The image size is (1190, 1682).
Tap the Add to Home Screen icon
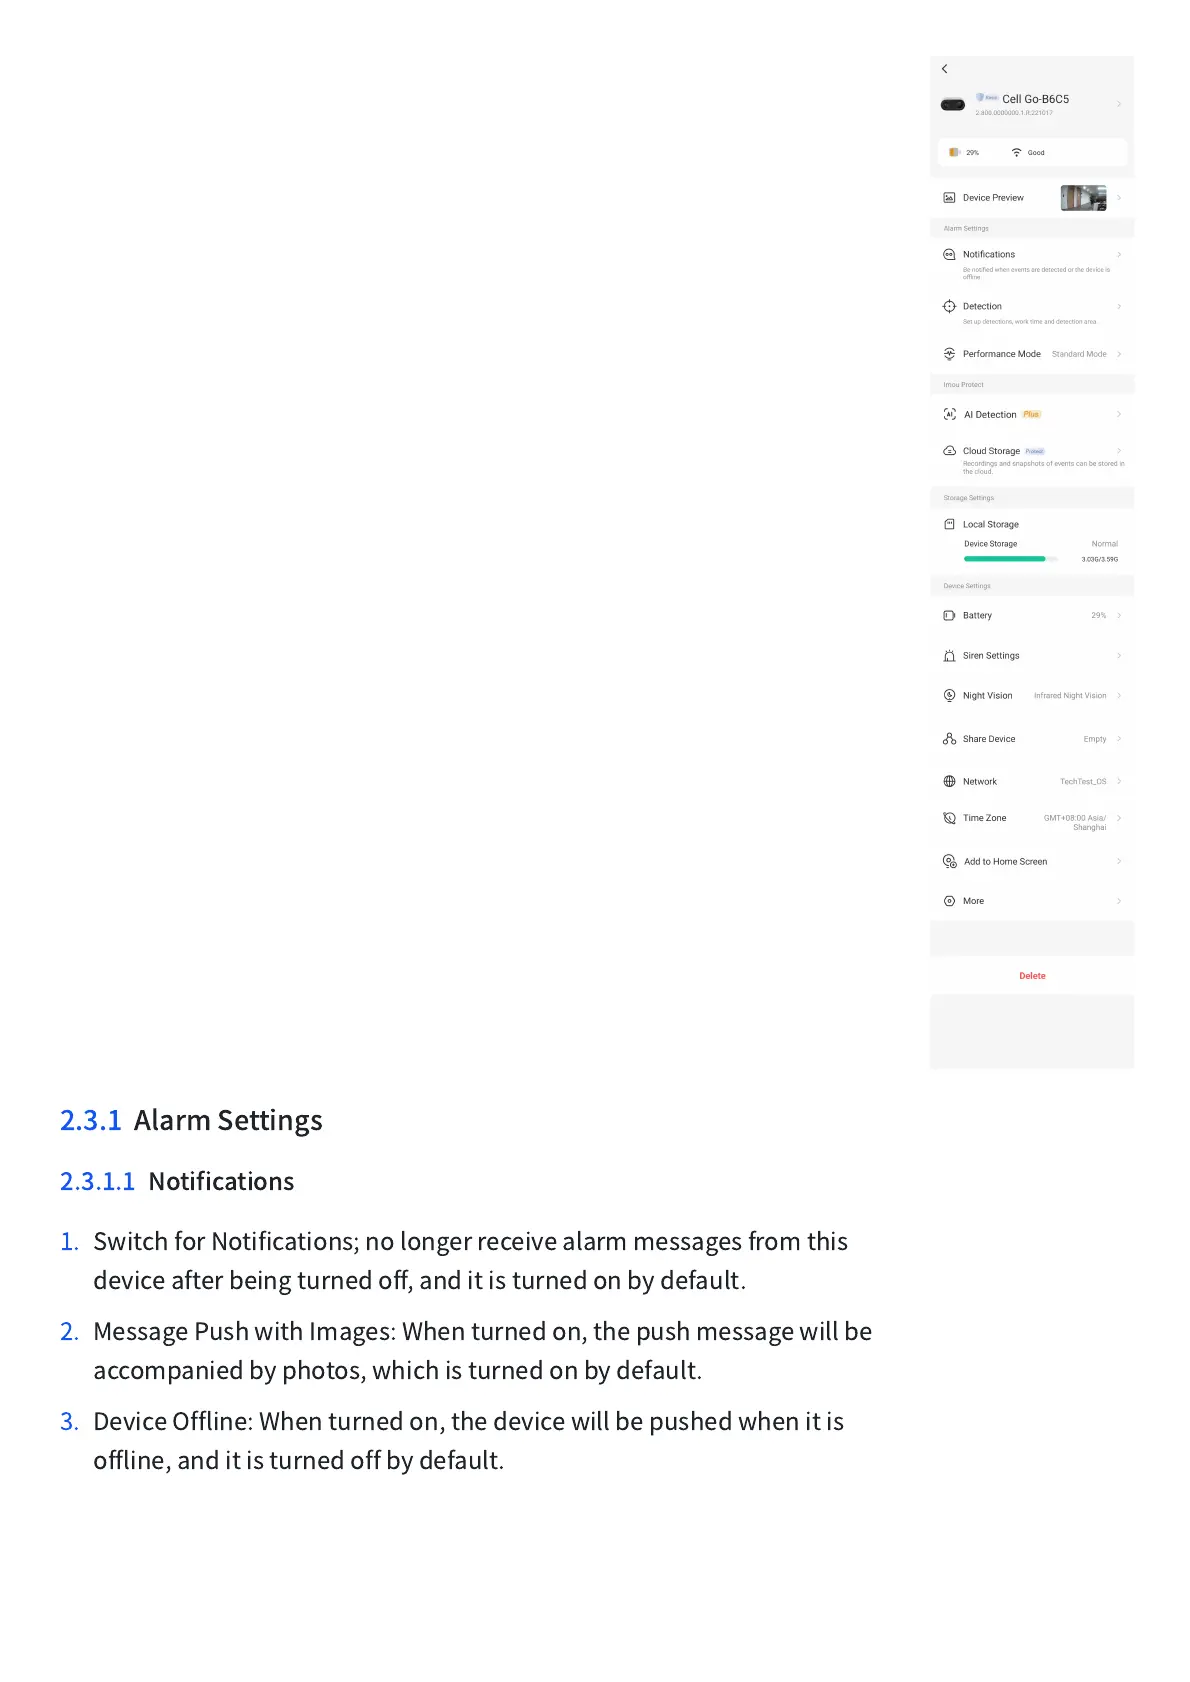coord(949,861)
